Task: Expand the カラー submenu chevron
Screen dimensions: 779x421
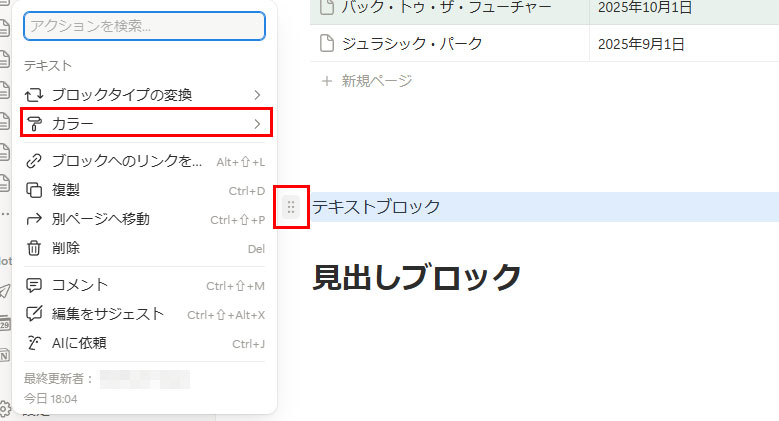Action: click(257, 124)
